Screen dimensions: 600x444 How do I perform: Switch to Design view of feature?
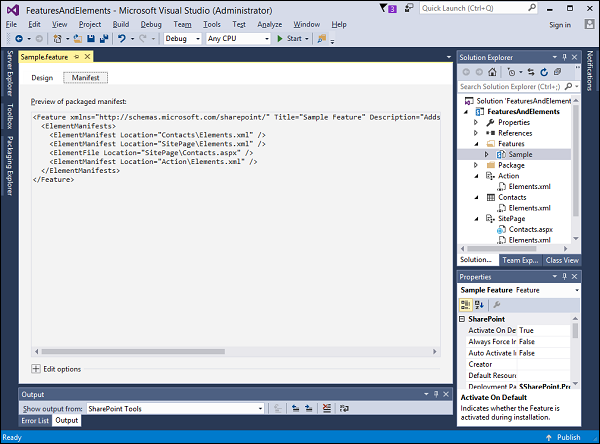(42, 77)
